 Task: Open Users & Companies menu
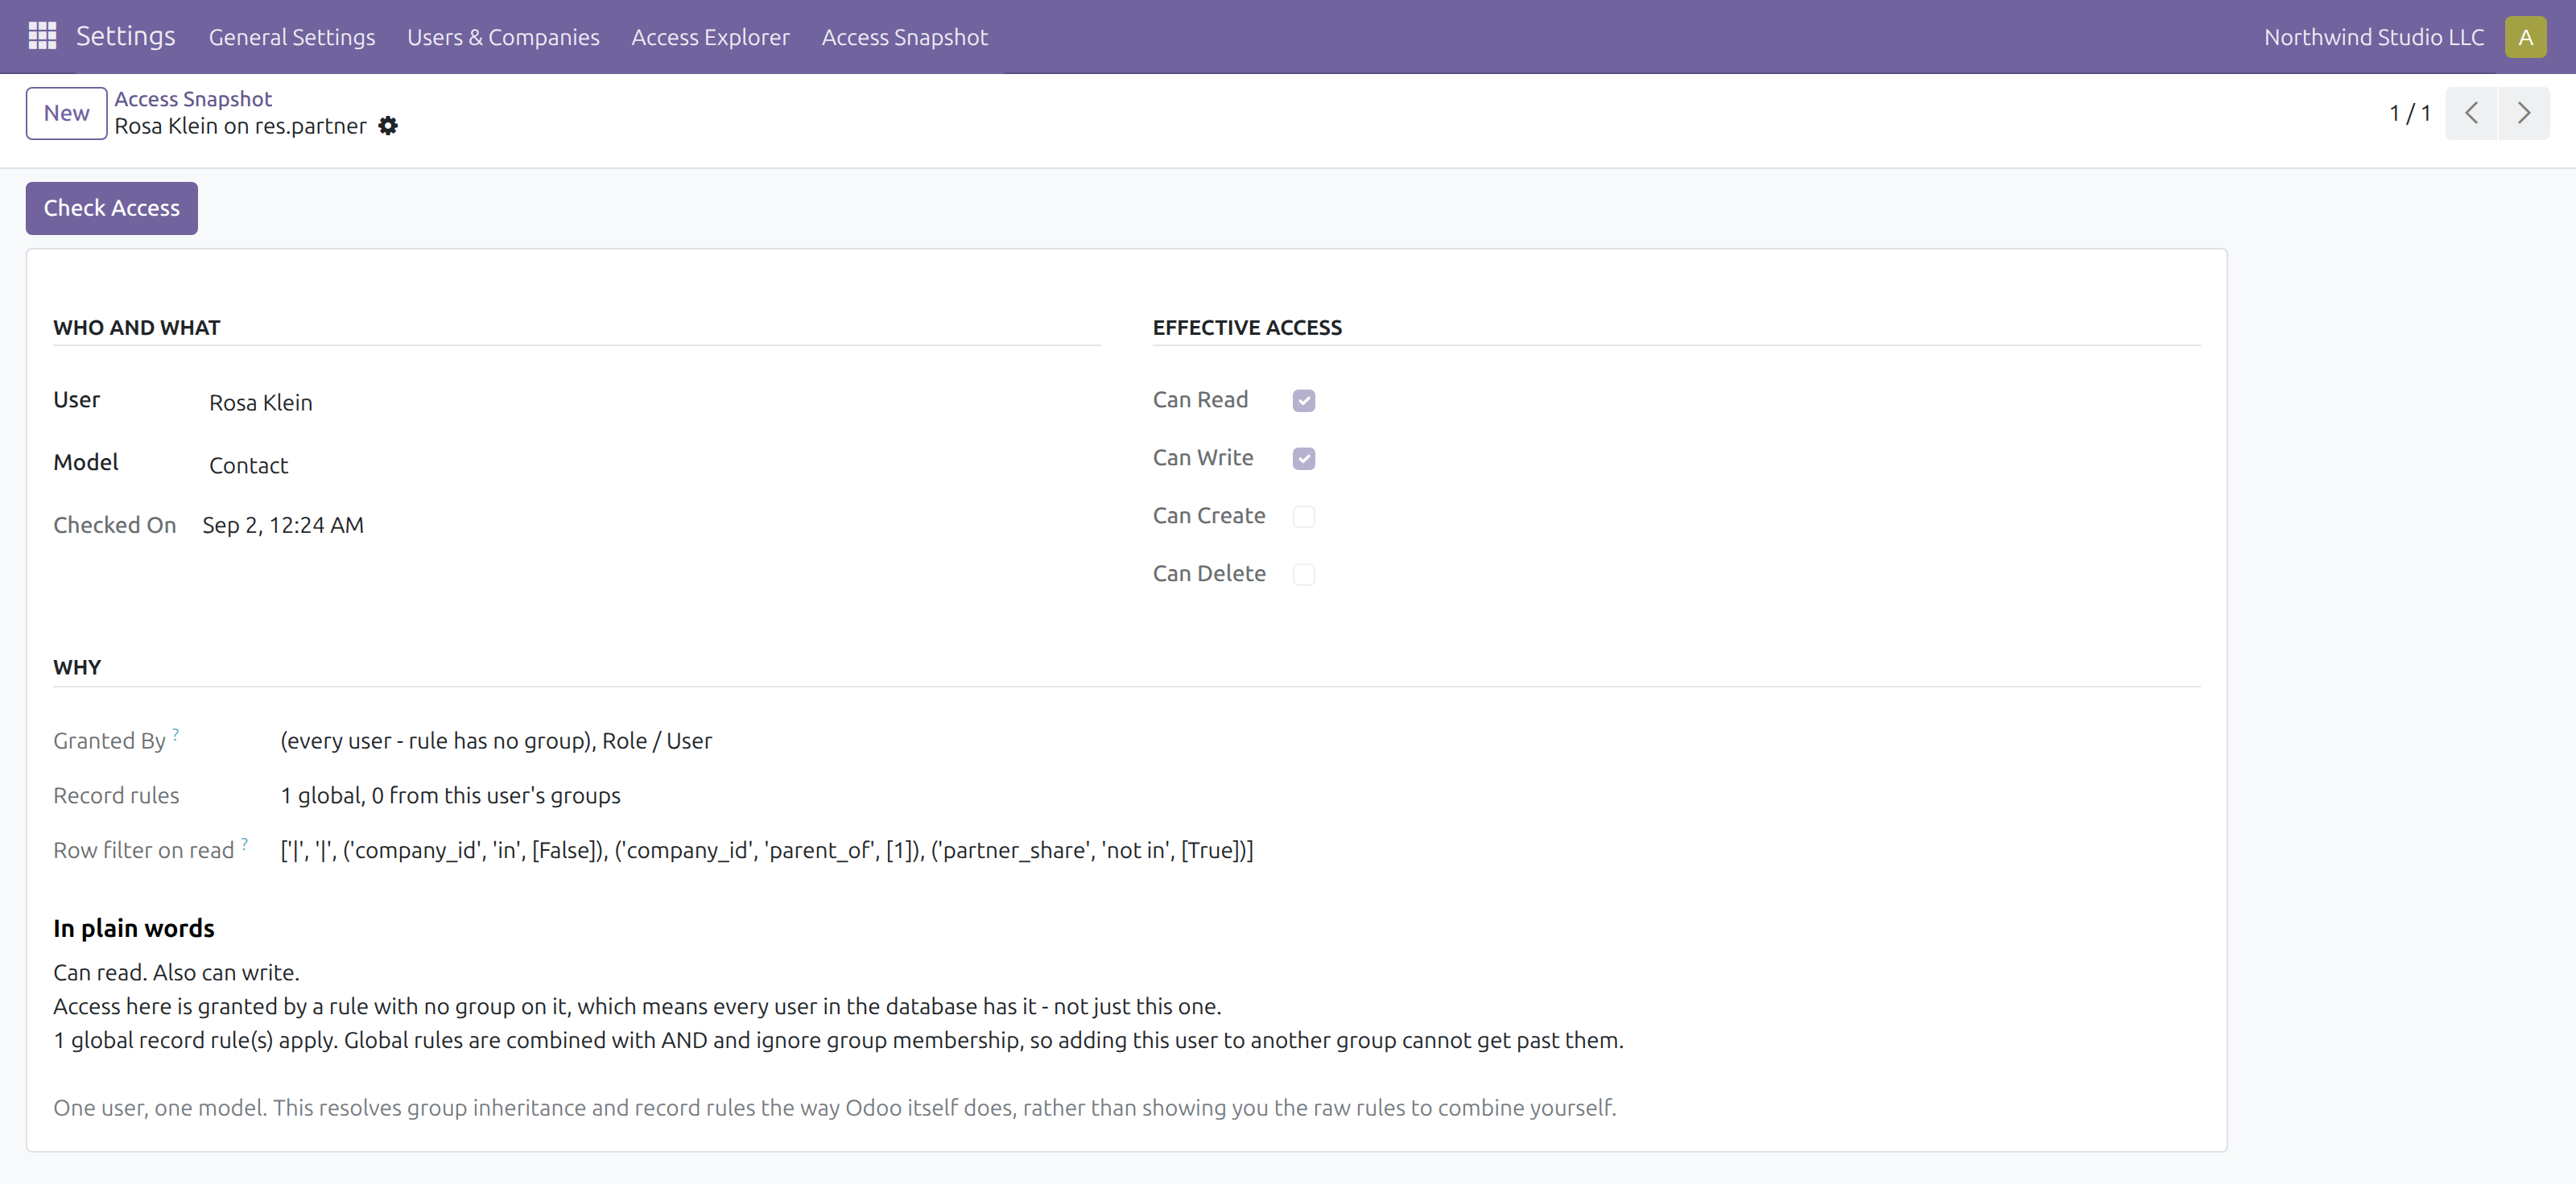click(x=503, y=37)
